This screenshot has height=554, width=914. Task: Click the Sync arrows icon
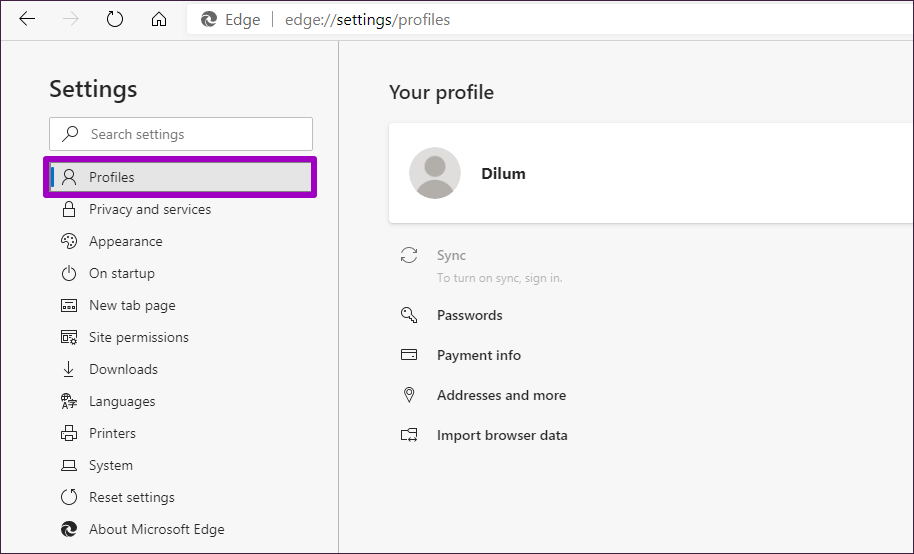coord(409,255)
